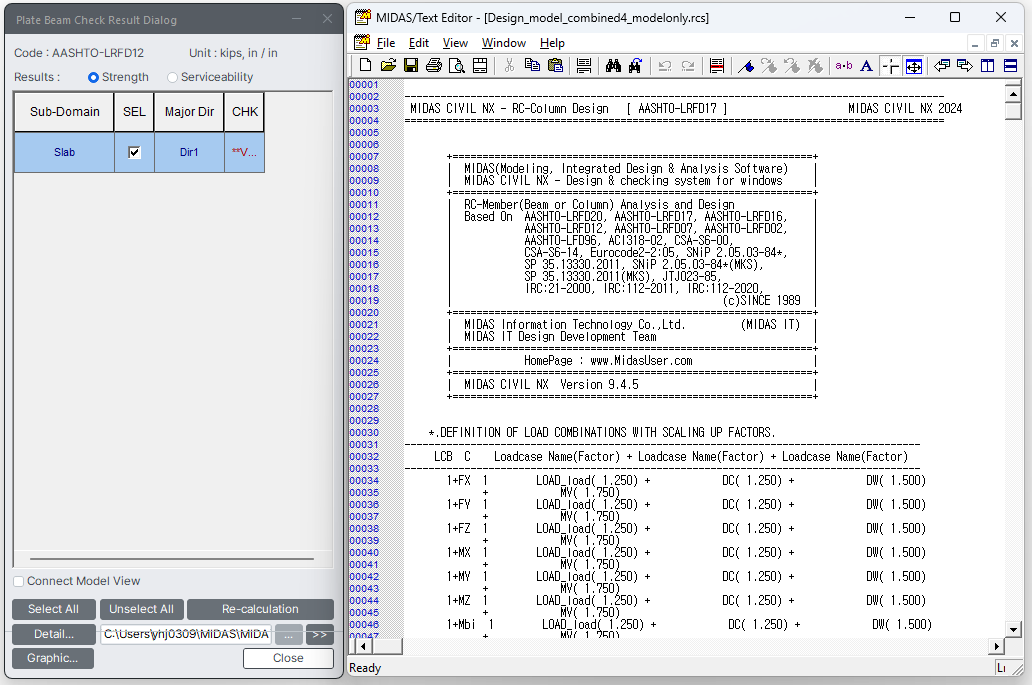The image size is (1032, 685).
Task: Click the right arrow of the horizontal scrollbar
Action: point(996,646)
